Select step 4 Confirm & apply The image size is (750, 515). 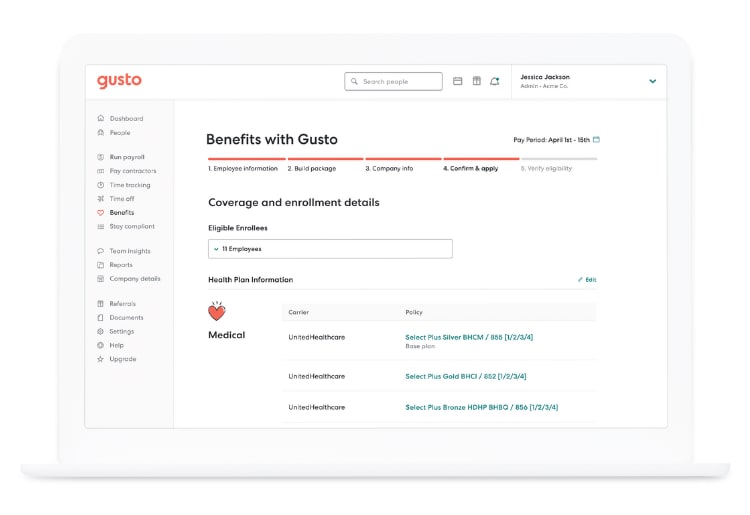471,168
